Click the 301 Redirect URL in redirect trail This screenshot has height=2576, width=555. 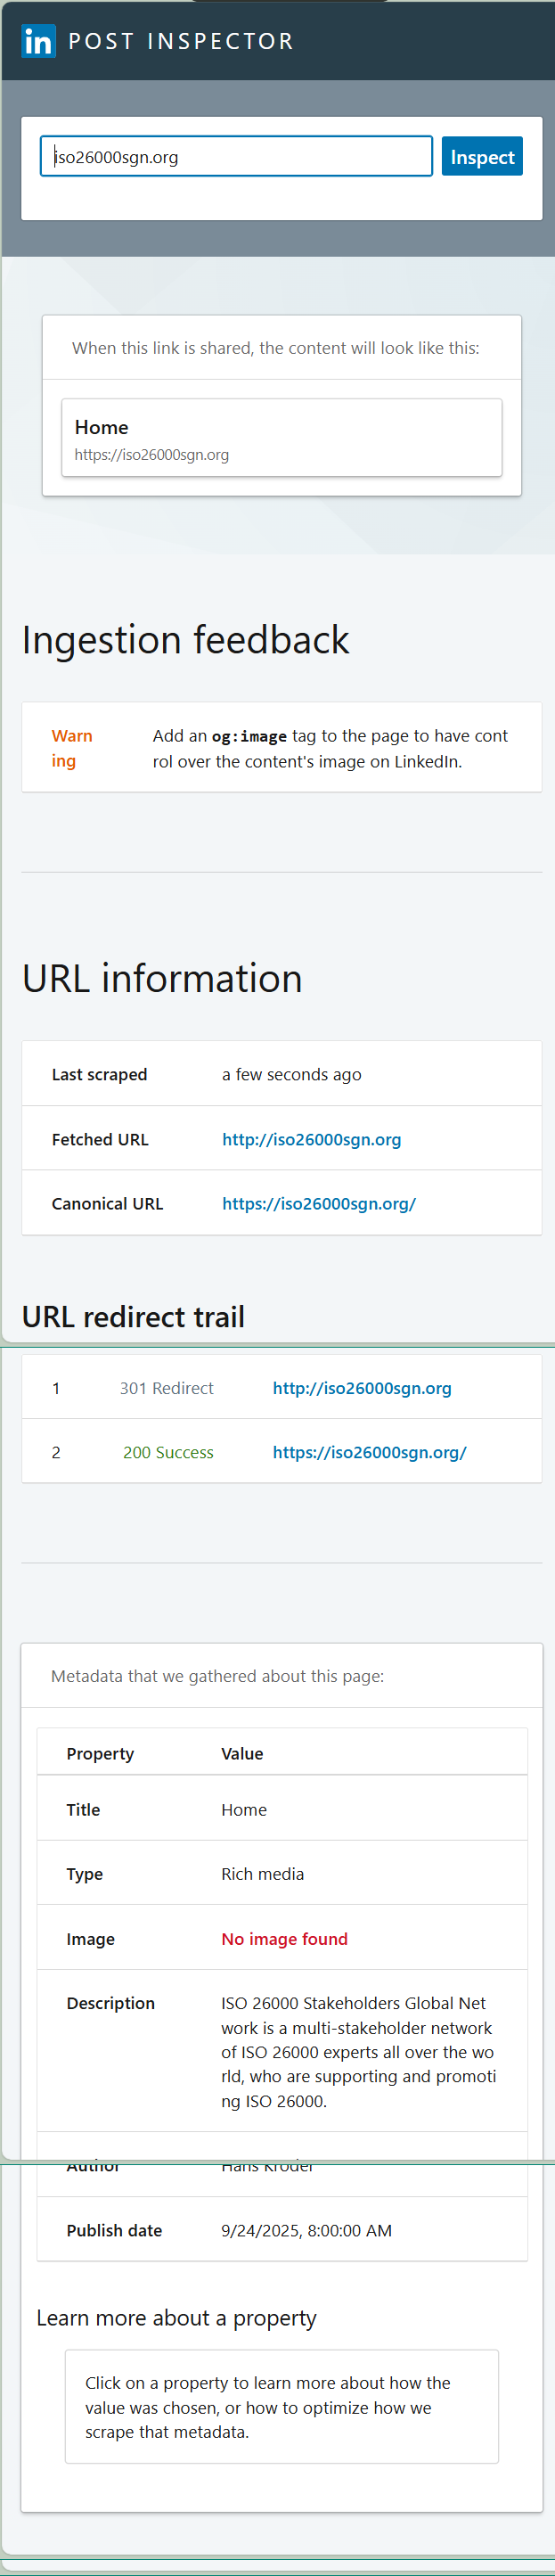[361, 1387]
